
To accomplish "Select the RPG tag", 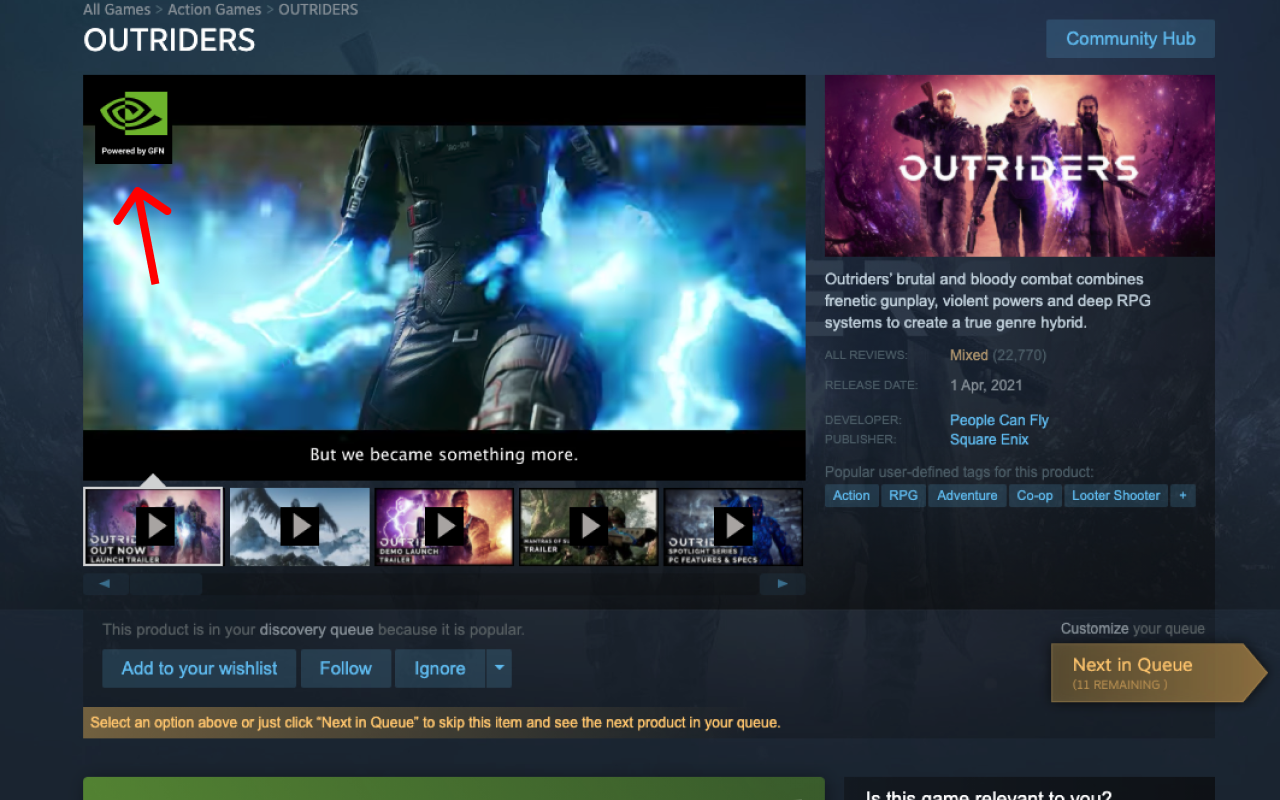I will 903,495.
